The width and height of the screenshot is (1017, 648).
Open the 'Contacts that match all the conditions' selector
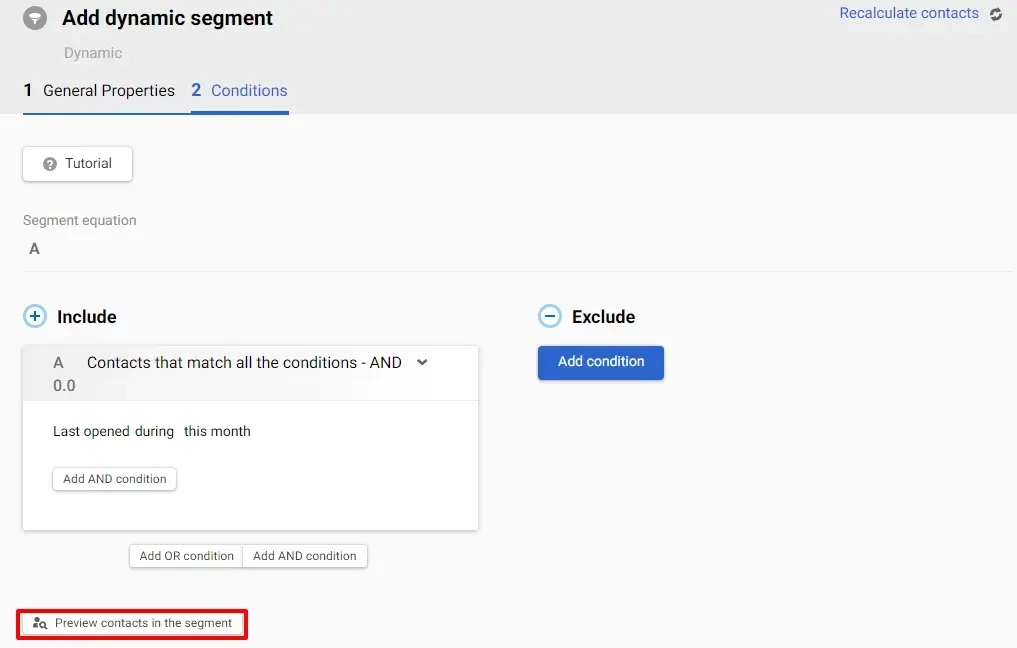click(x=244, y=363)
